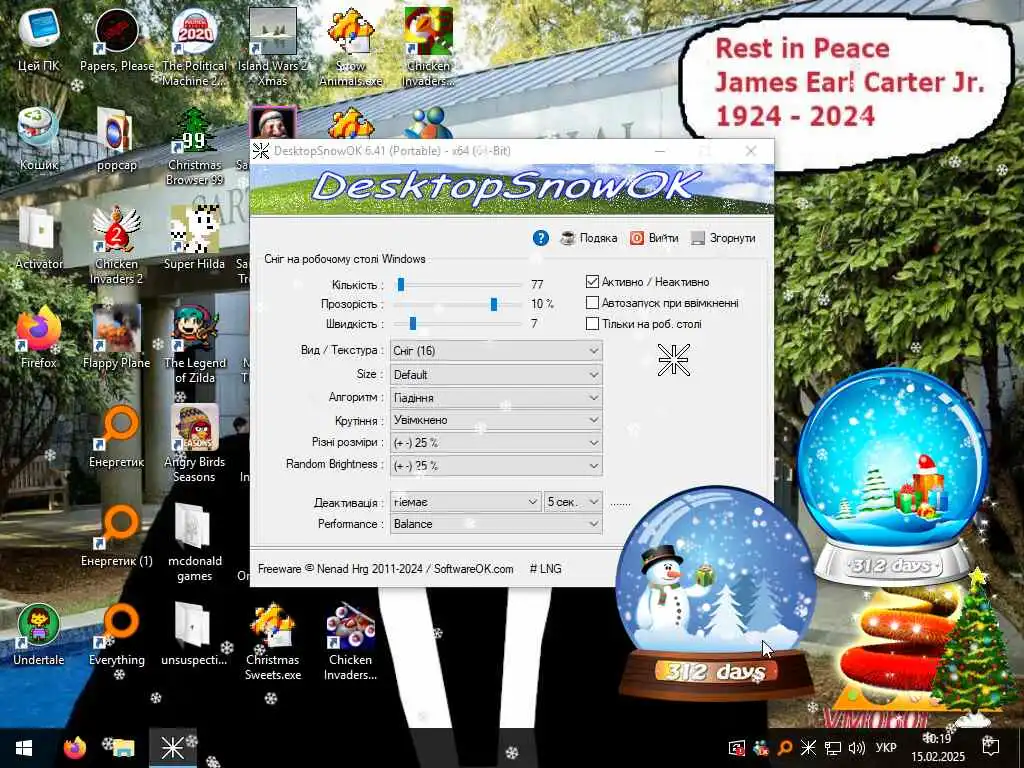Open the # LNG language menu

[x=545, y=569]
